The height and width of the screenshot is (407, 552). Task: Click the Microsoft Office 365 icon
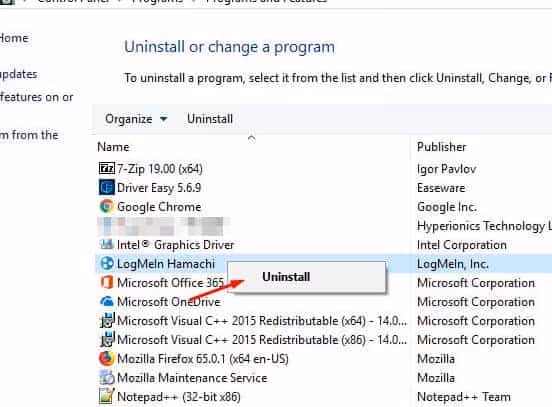[106, 282]
